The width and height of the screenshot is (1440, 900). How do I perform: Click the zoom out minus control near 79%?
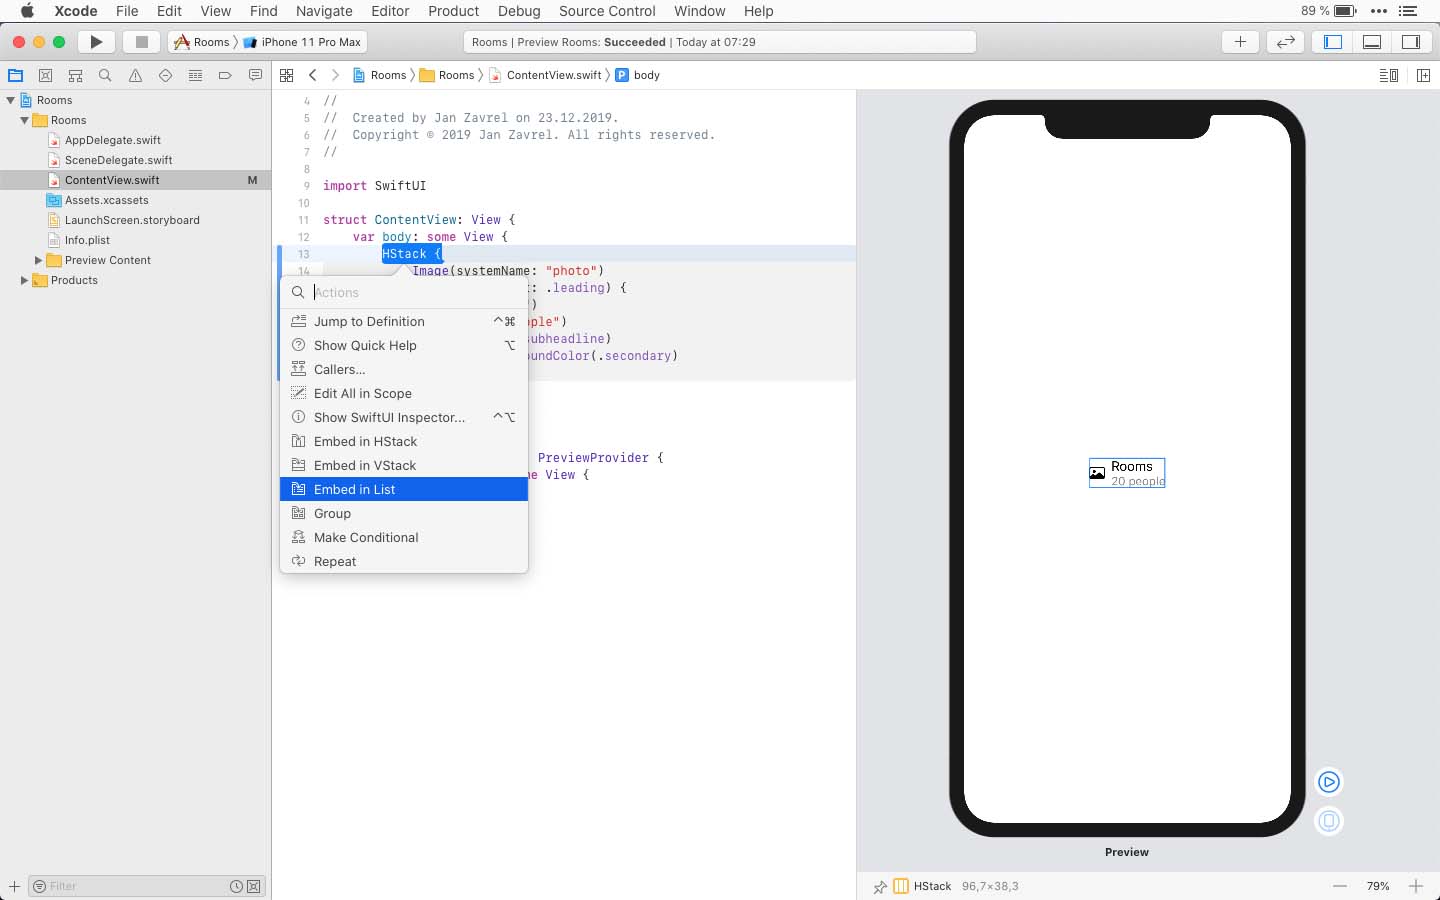pos(1340,886)
